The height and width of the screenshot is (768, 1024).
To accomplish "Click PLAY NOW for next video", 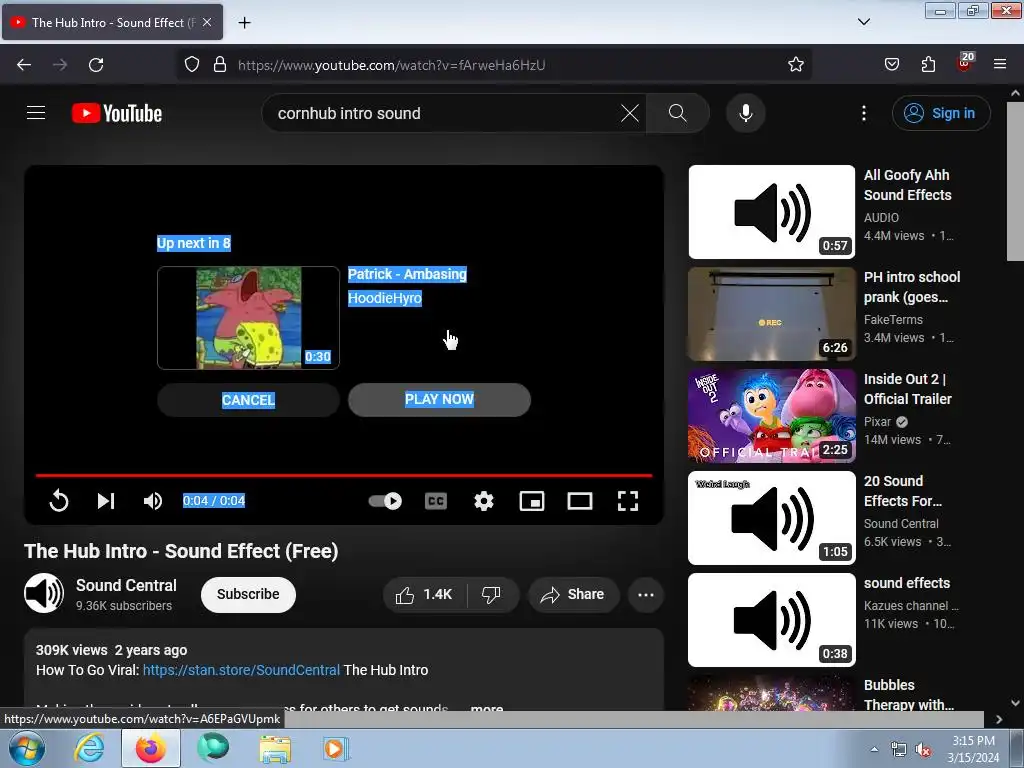I will pos(439,400).
